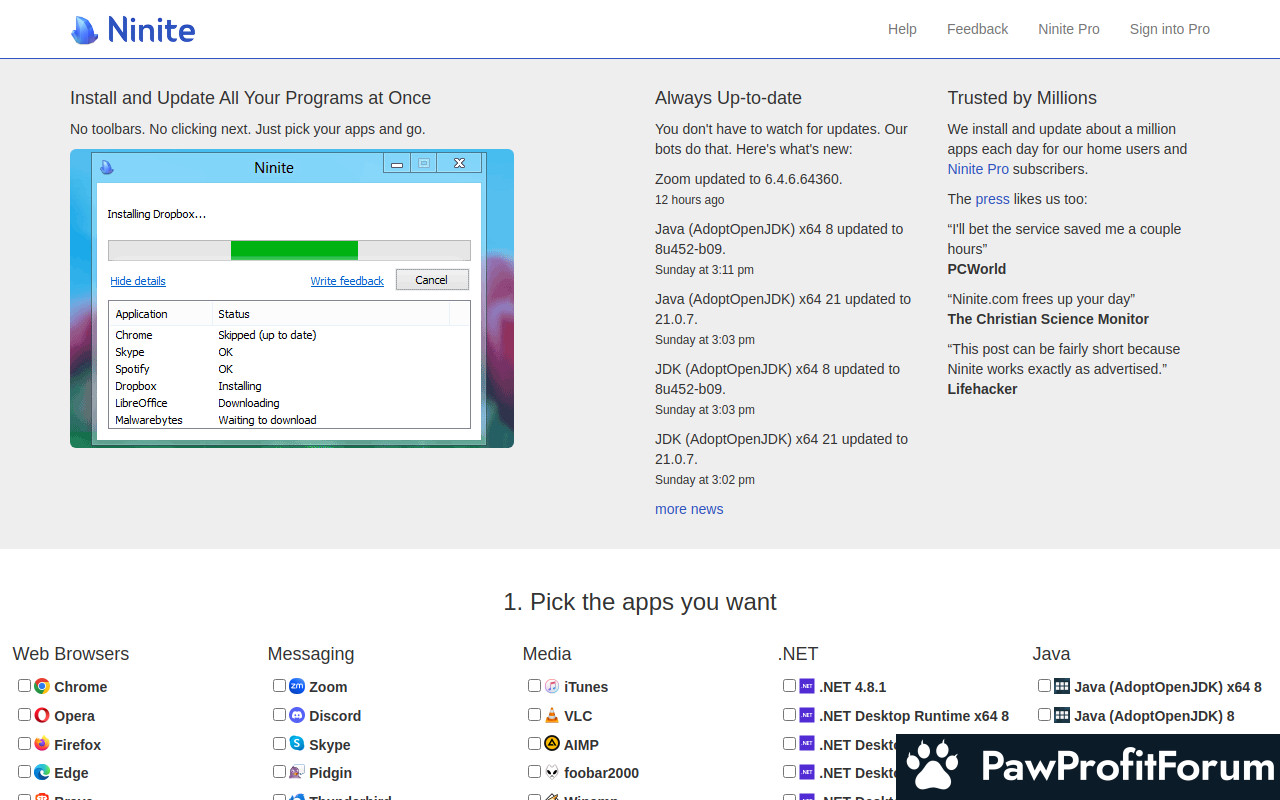Click Sign into Pro
The image size is (1280, 800).
pos(1170,29)
